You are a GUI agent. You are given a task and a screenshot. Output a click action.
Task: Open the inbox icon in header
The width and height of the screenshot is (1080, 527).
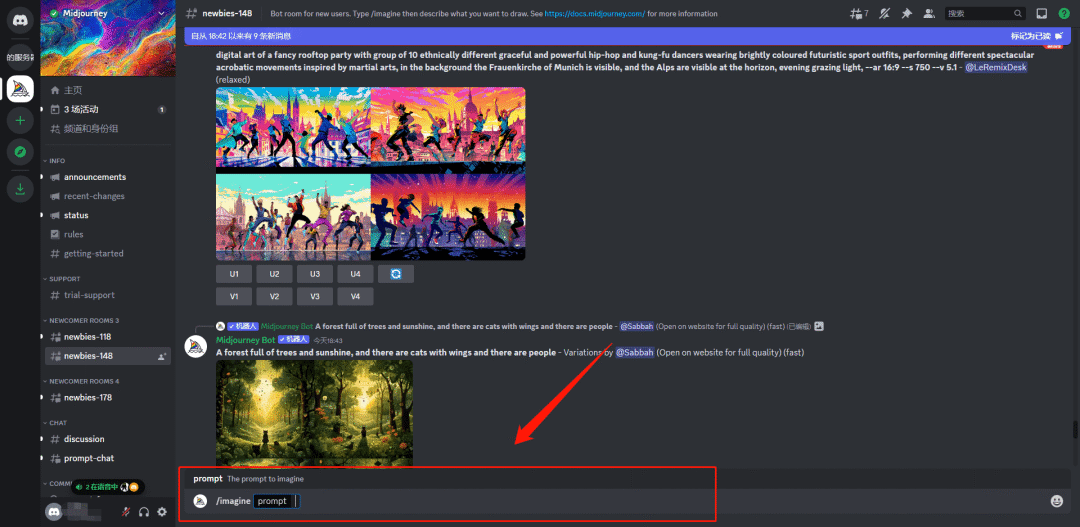pyautogui.click(x=1042, y=13)
